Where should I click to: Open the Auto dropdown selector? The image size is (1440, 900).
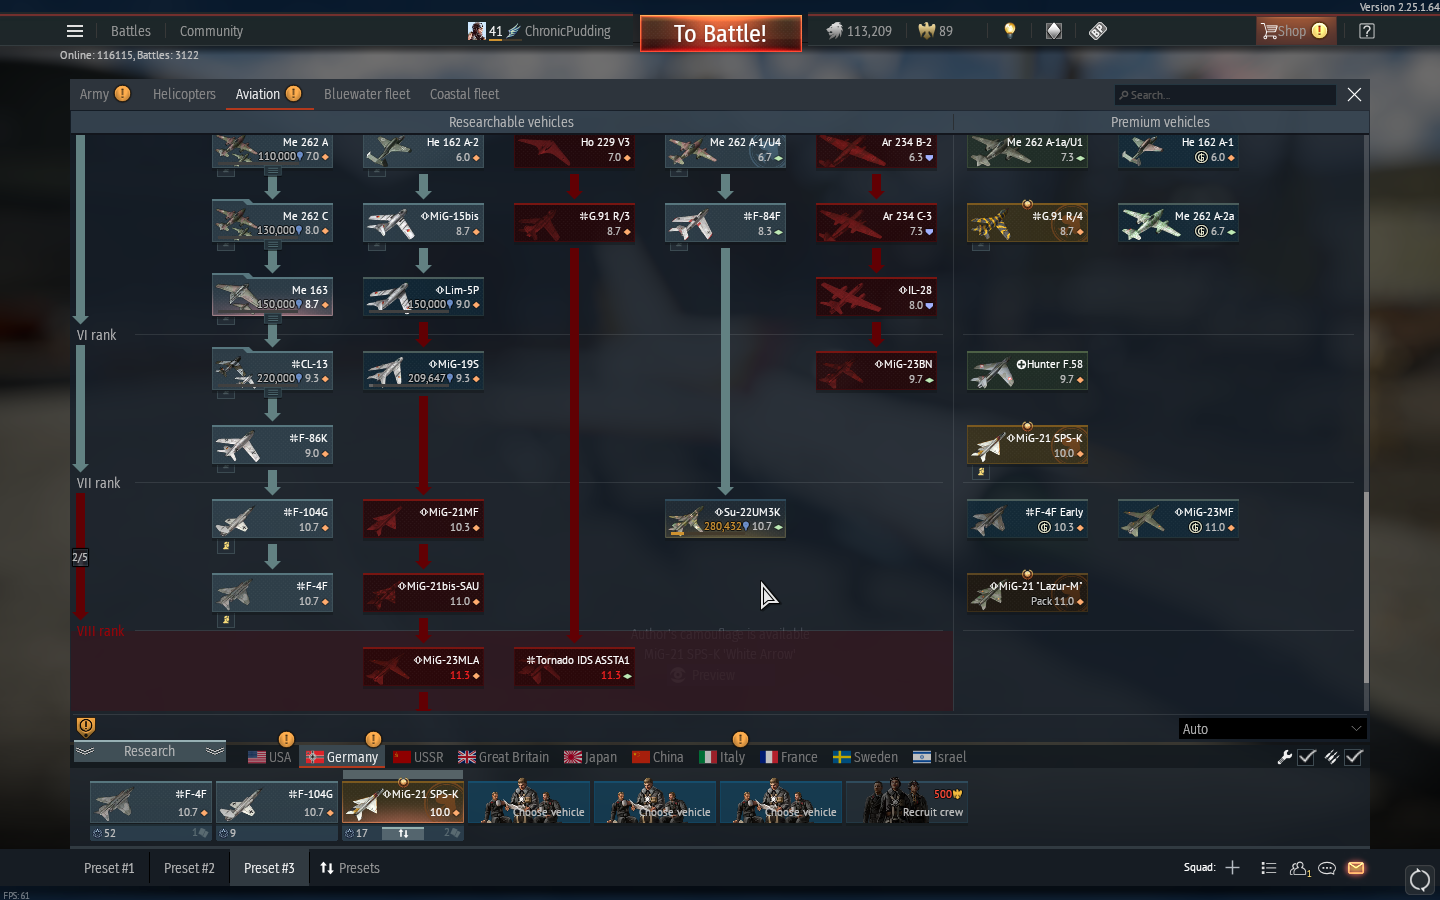[x=1272, y=729]
